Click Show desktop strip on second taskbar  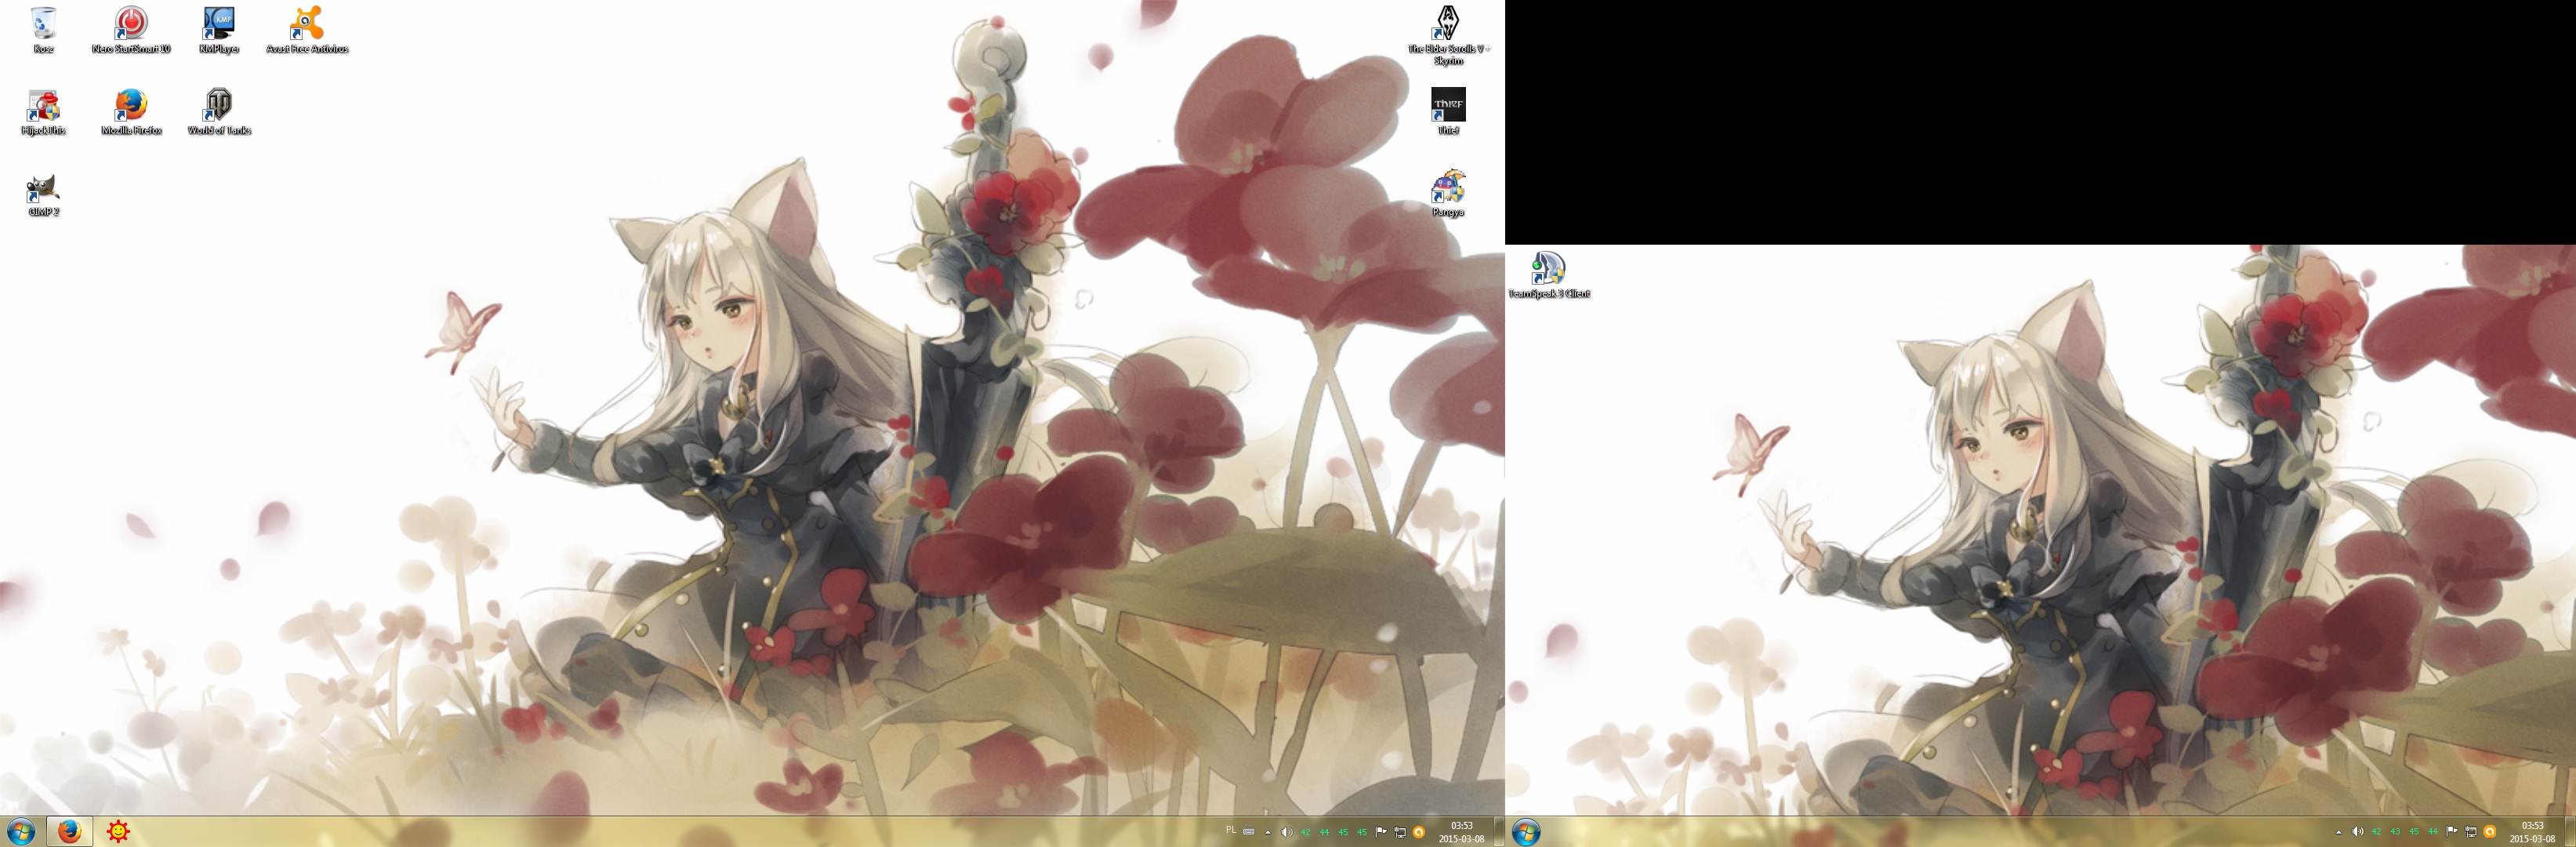[2571, 832]
